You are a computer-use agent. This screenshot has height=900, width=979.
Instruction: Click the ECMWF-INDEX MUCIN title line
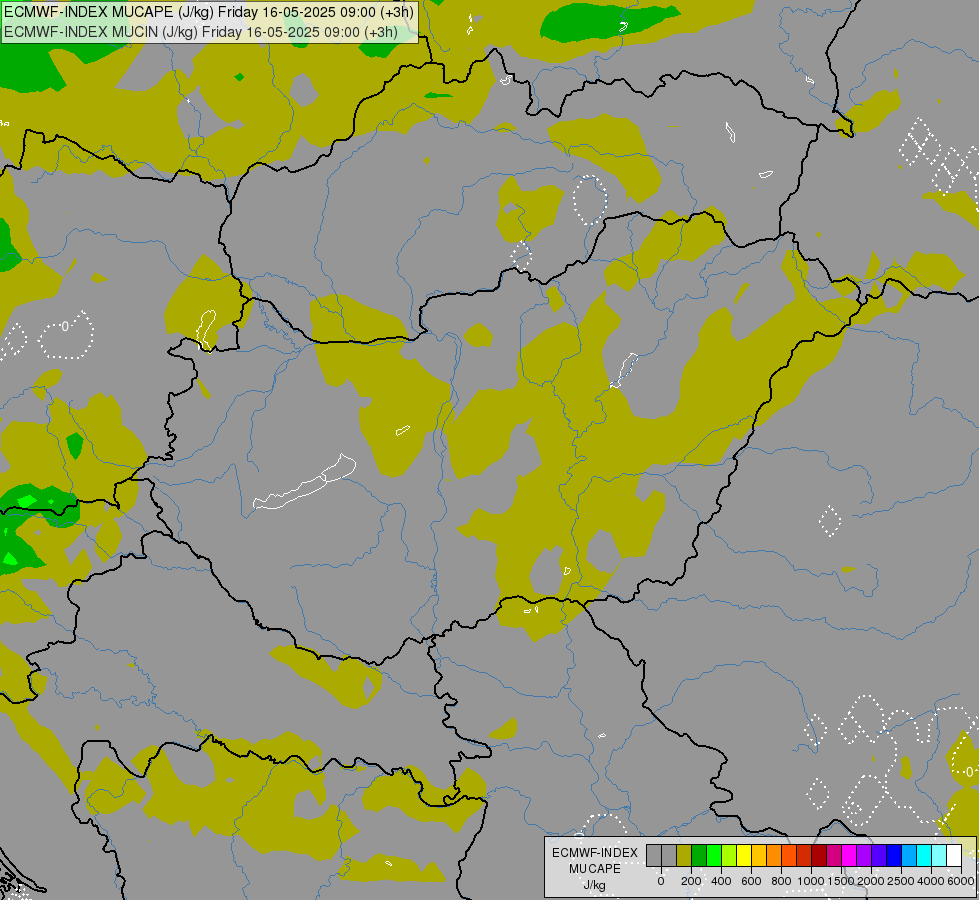click(x=201, y=32)
